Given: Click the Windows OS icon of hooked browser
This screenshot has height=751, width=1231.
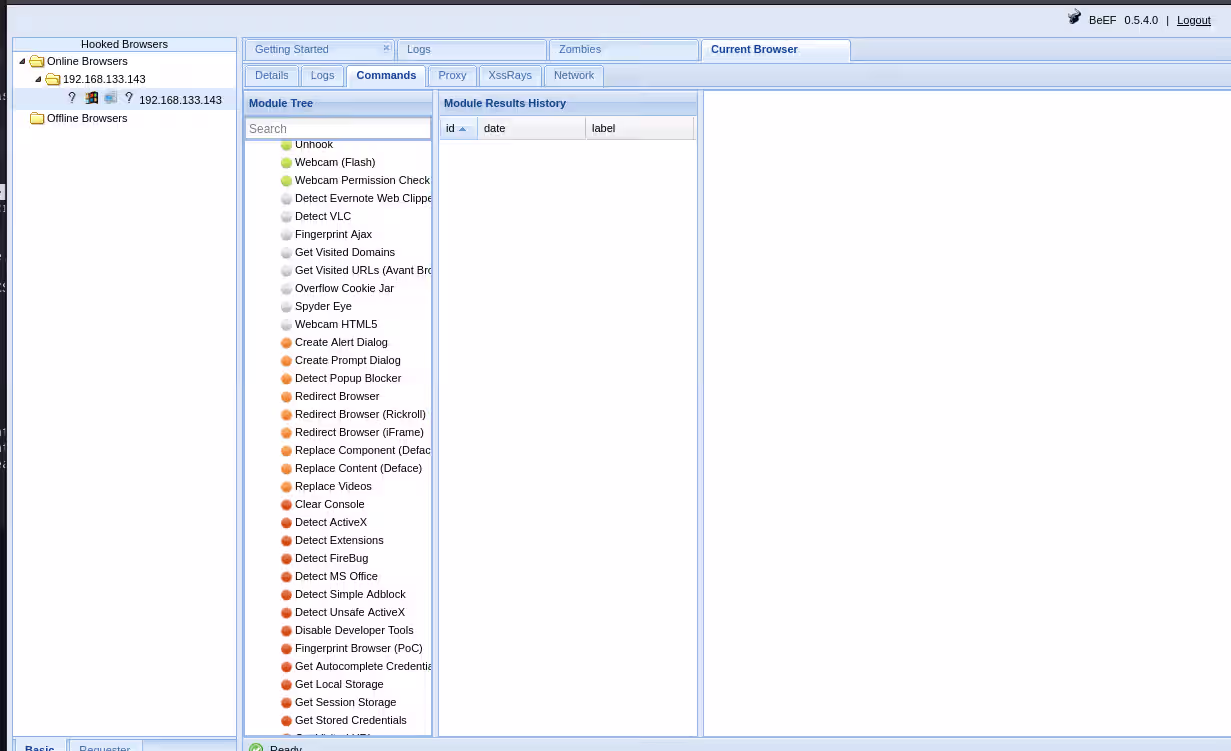Looking at the screenshot, I should coord(91,98).
